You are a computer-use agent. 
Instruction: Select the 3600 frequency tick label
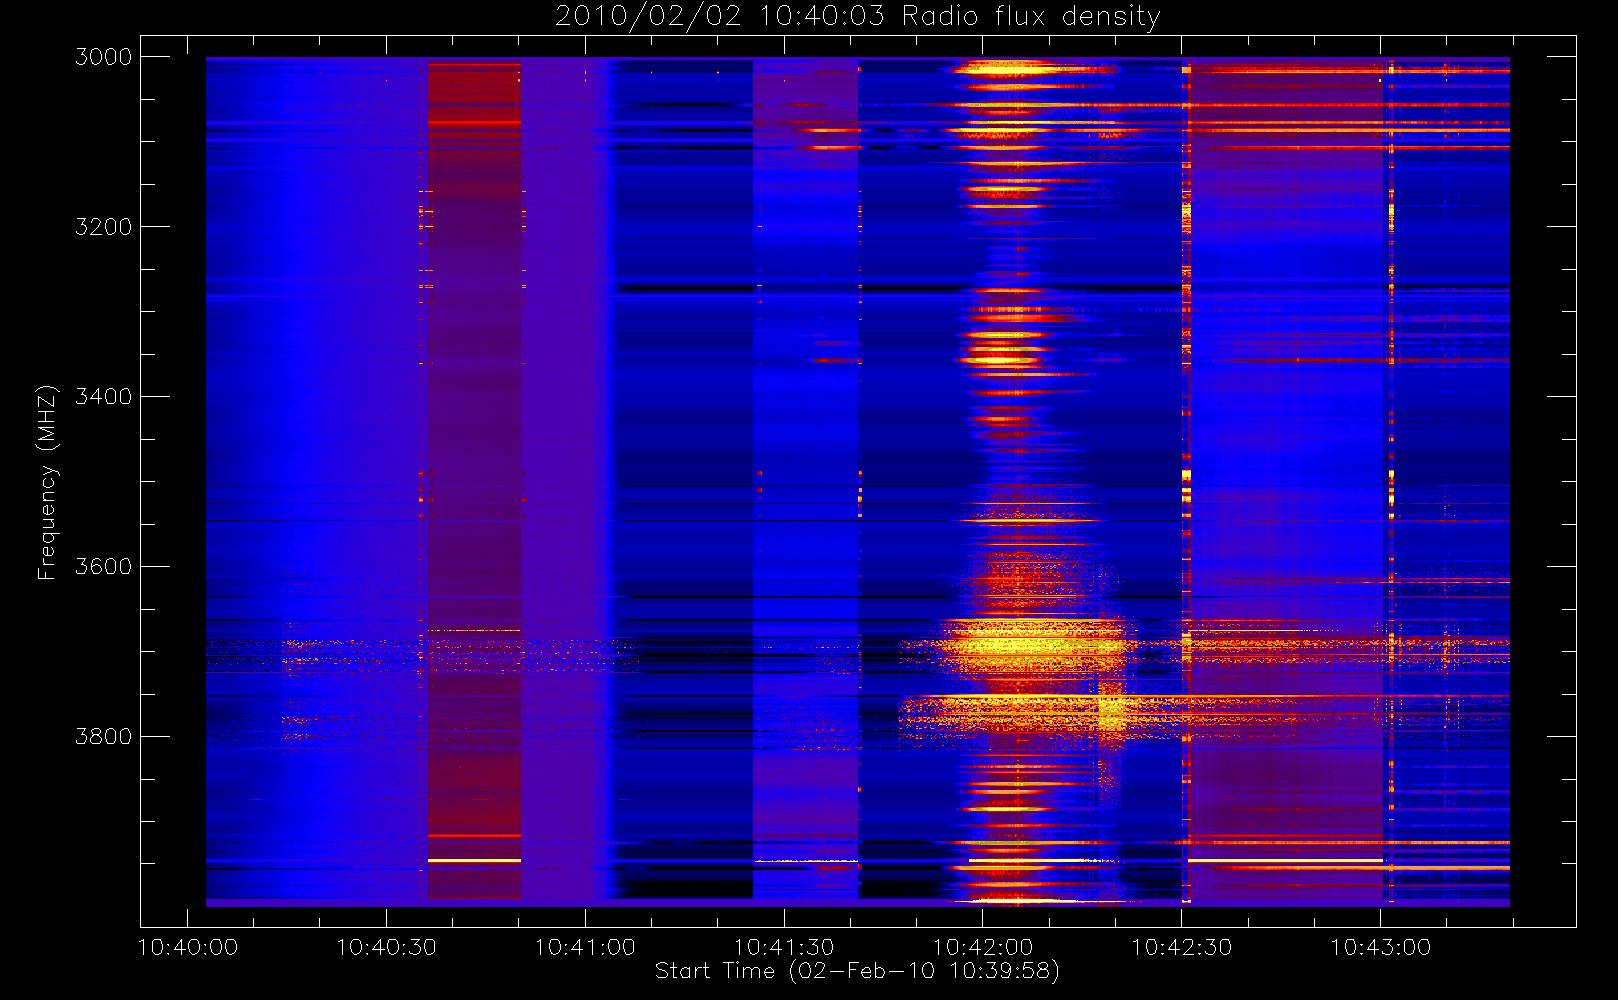coord(104,567)
